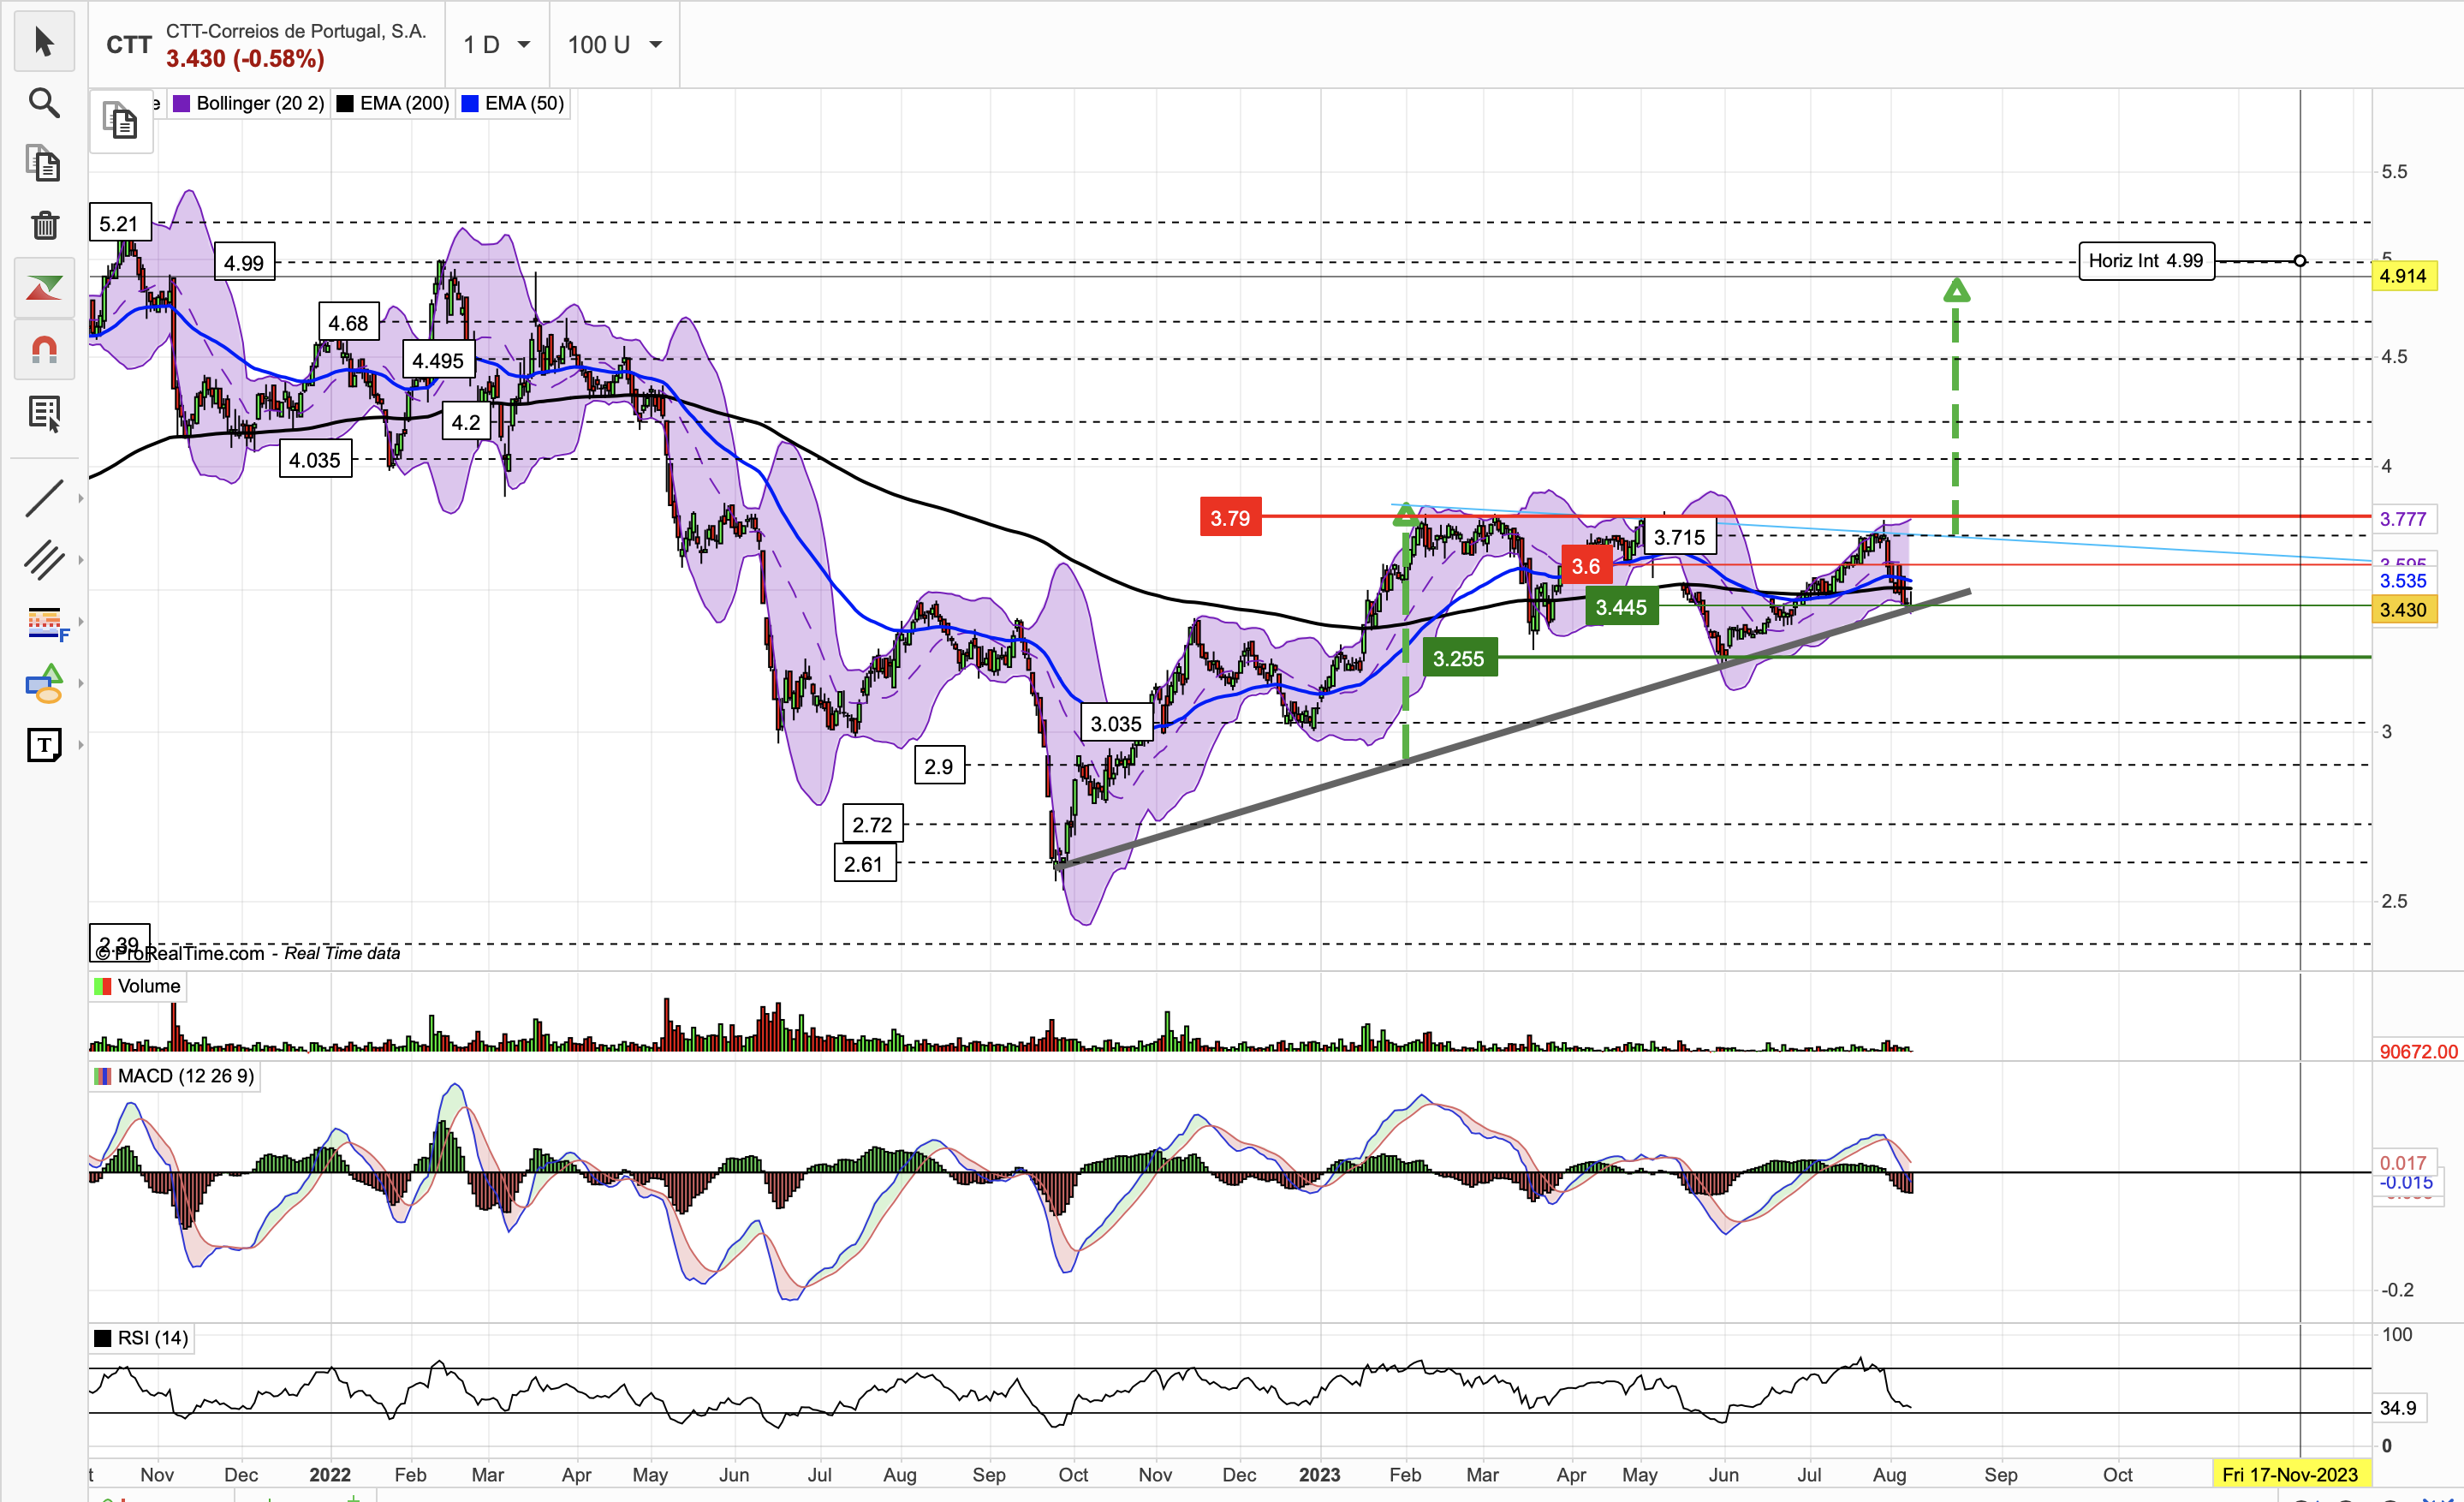Open the MACD (12 26 9) indicator label

[x=185, y=1076]
